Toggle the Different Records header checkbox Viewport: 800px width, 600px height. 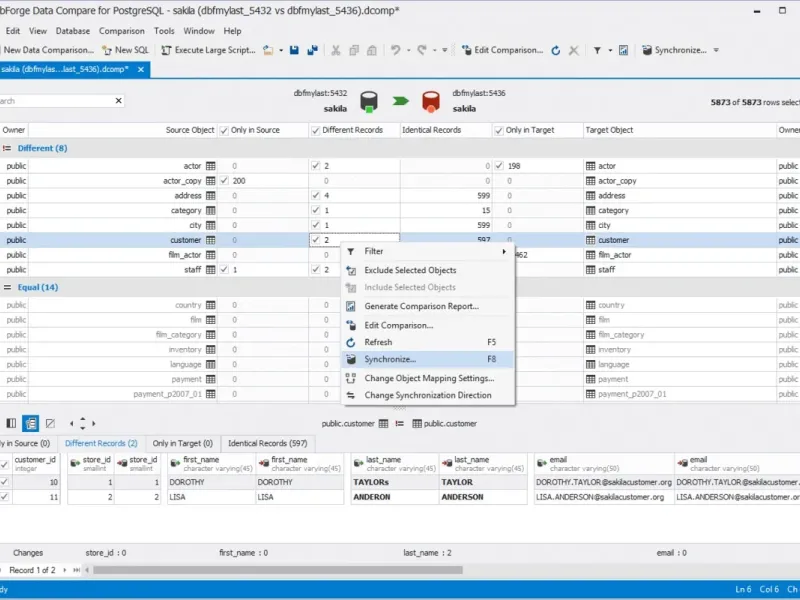315,131
